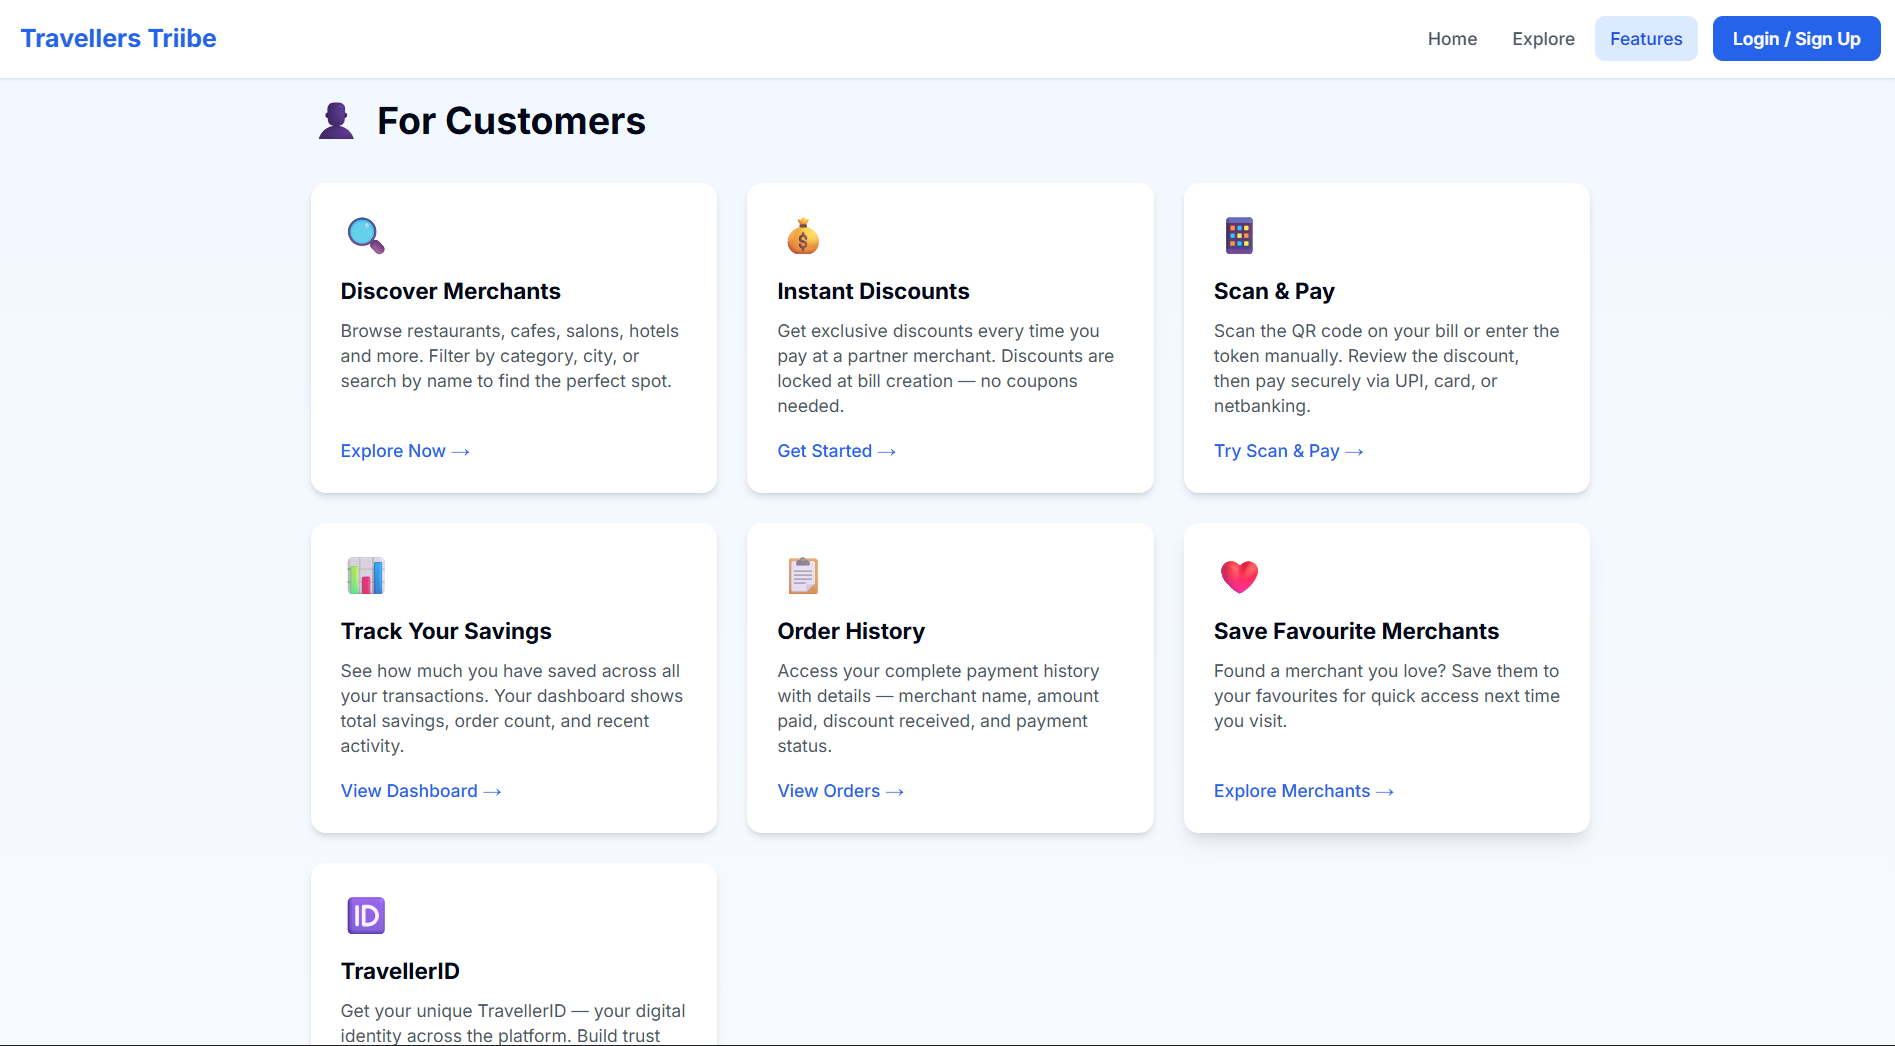1895x1046 pixels.
Task: Click the Login / Sign Up button
Action: pyautogui.click(x=1796, y=39)
